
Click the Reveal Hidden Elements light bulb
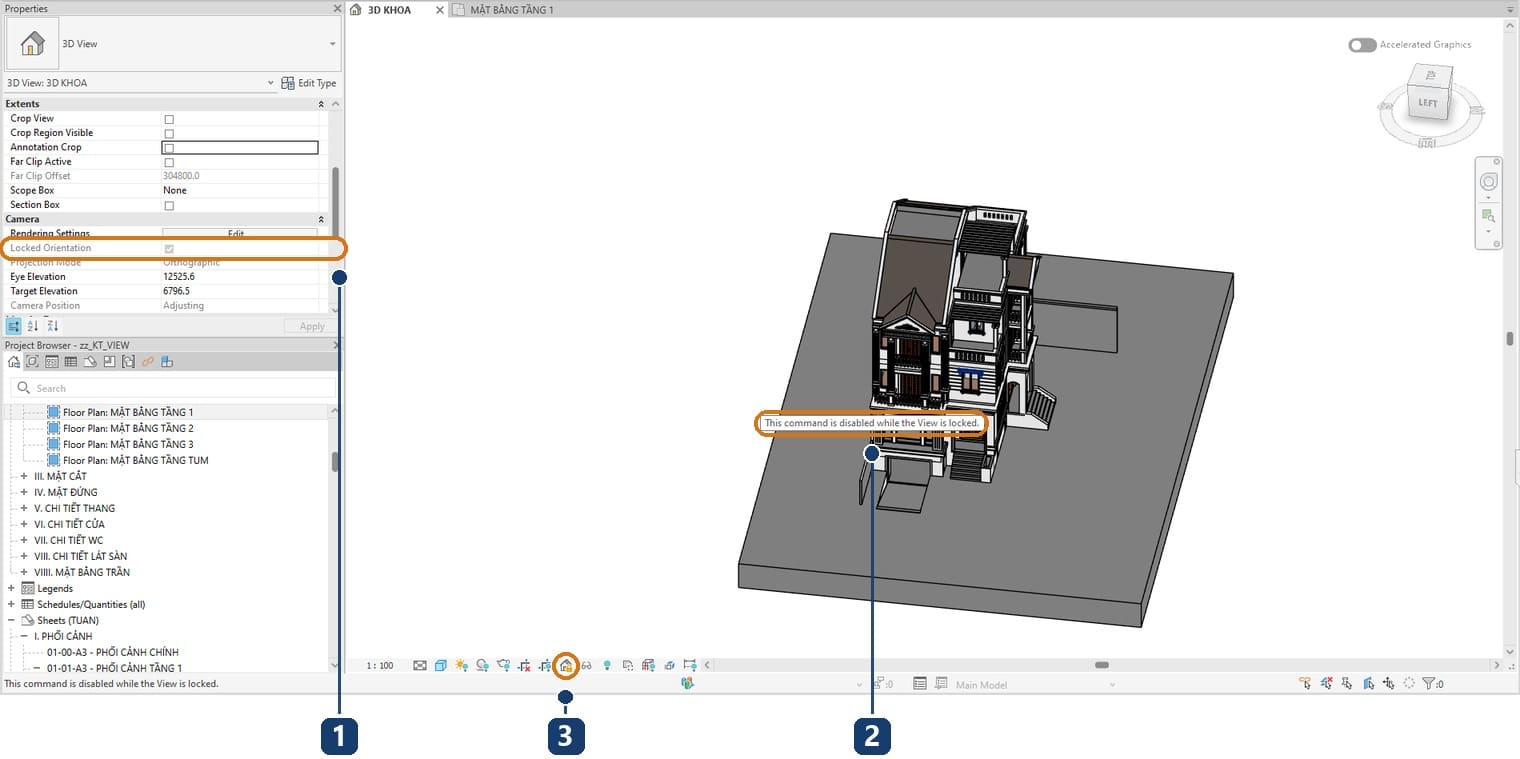(x=607, y=665)
